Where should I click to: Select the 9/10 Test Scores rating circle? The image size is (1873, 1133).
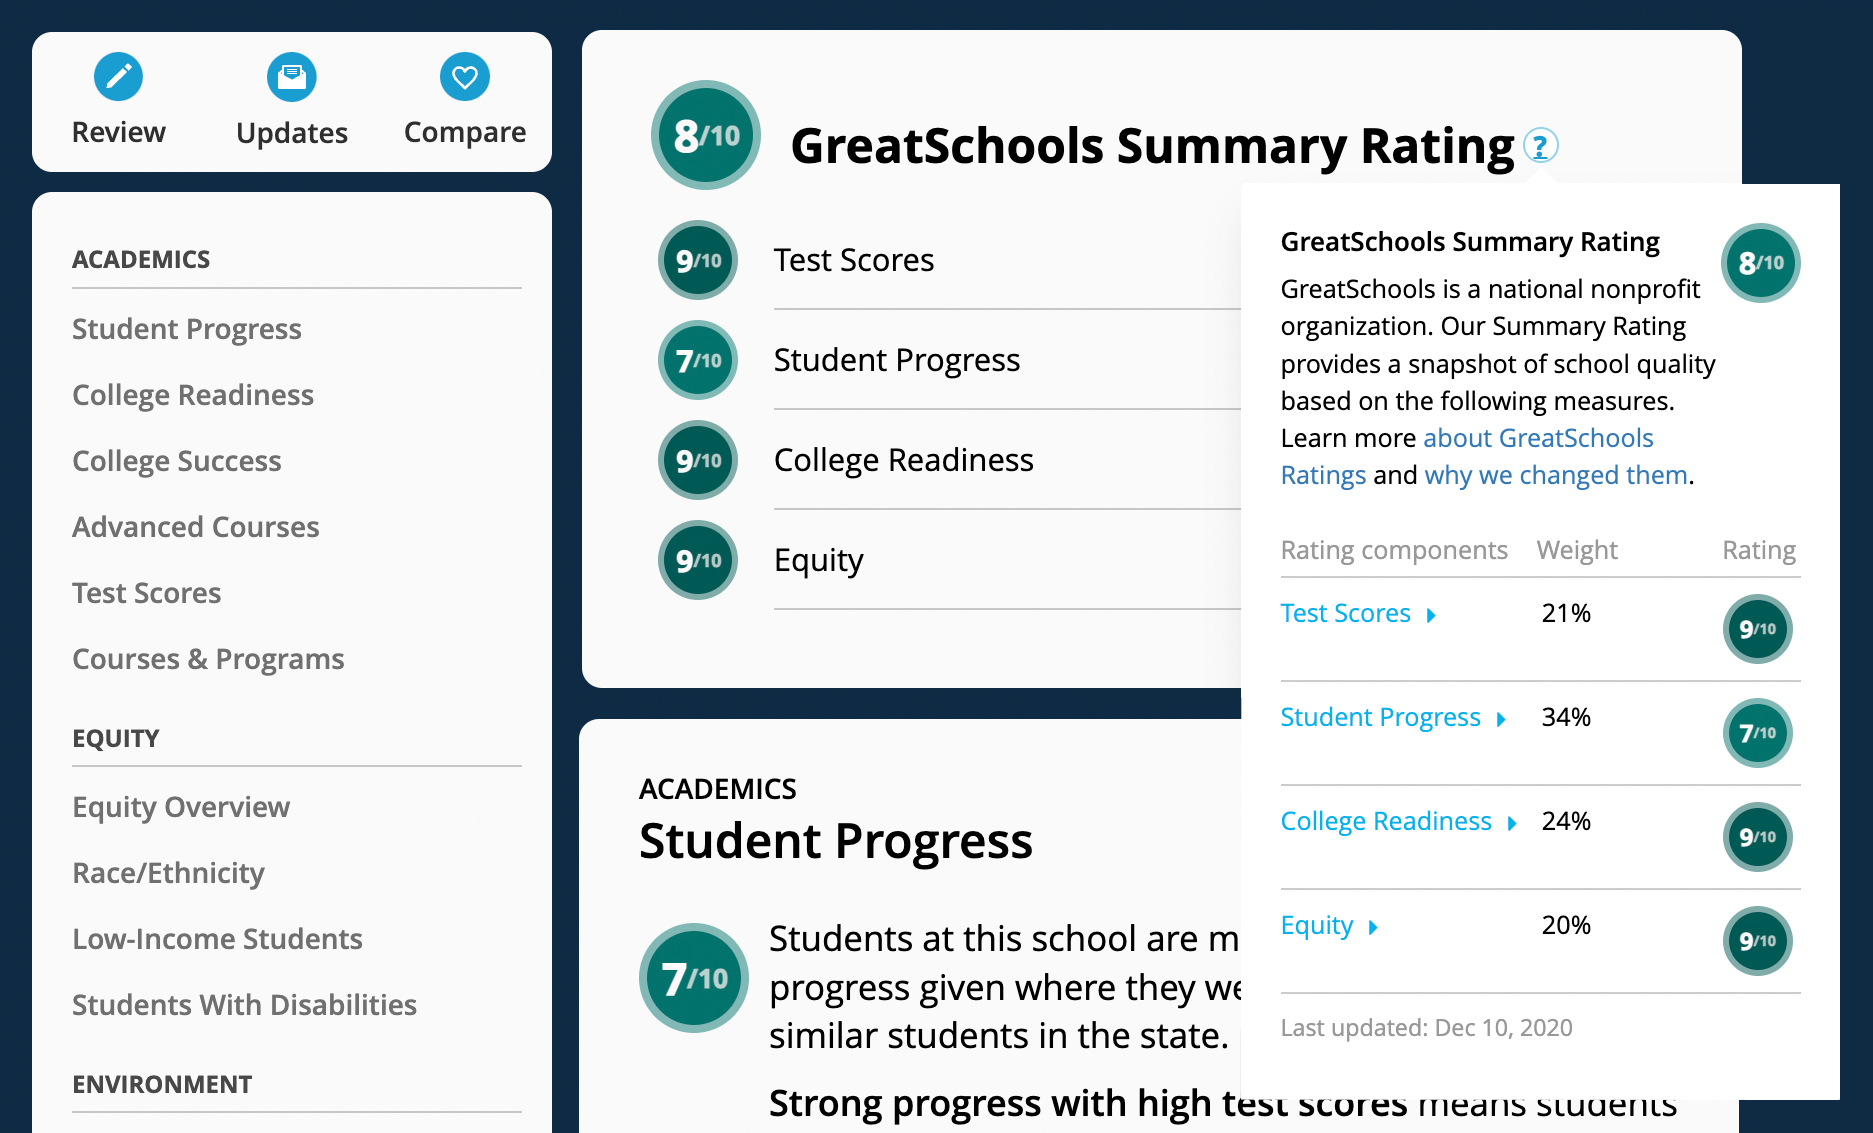[x=697, y=260]
